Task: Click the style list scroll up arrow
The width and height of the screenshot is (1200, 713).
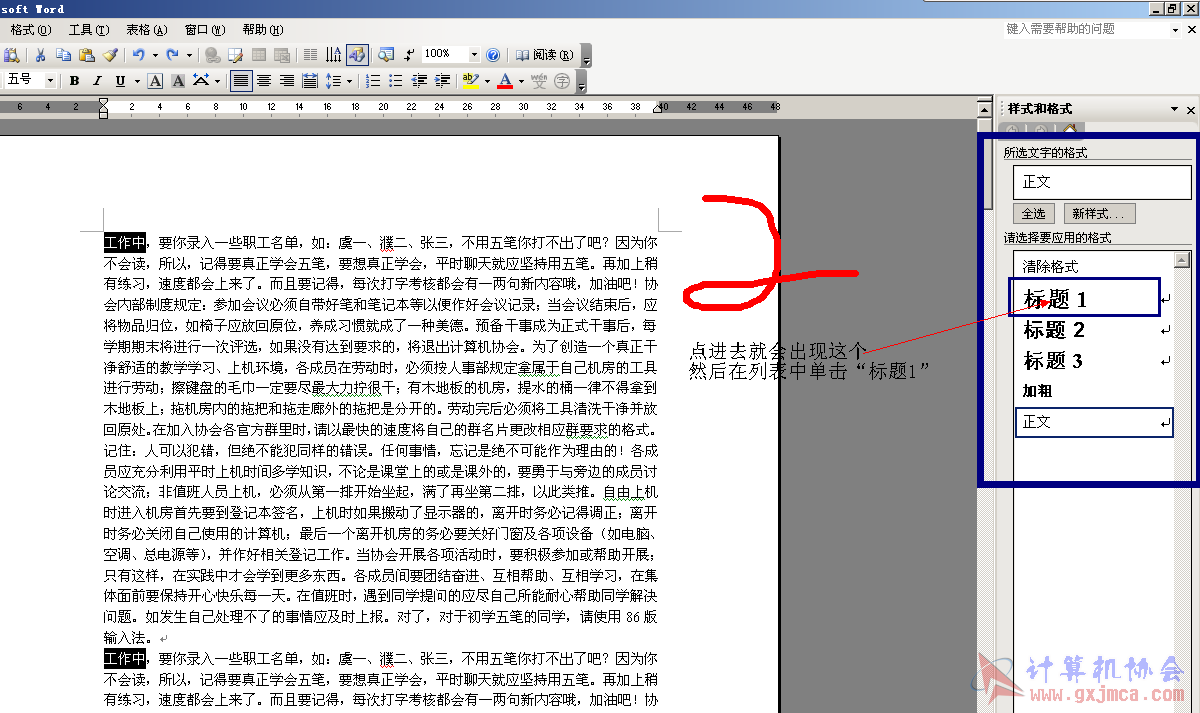Action: (x=1184, y=258)
